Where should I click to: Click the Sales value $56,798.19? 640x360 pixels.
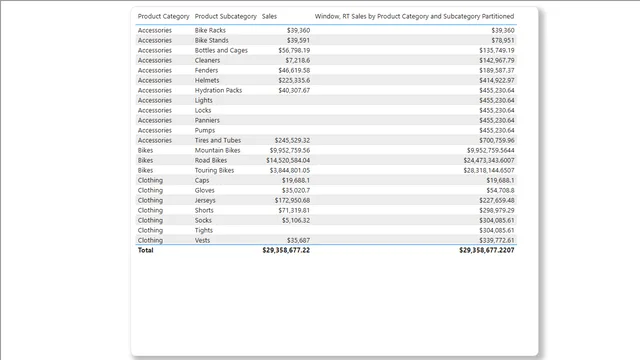294,50
